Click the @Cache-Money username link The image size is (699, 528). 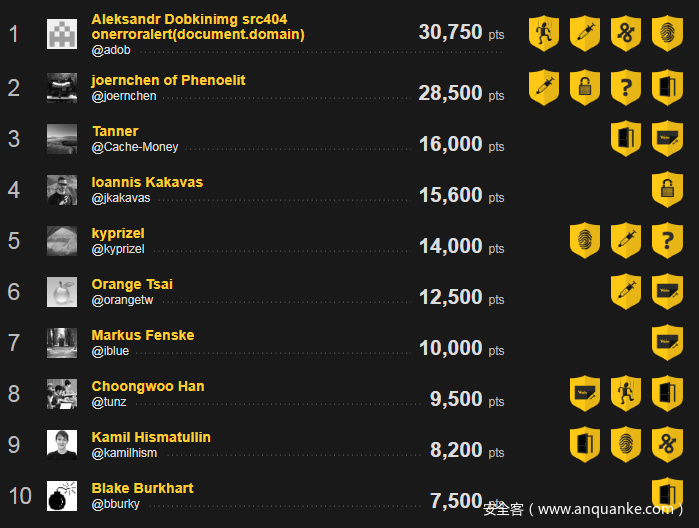(x=135, y=147)
